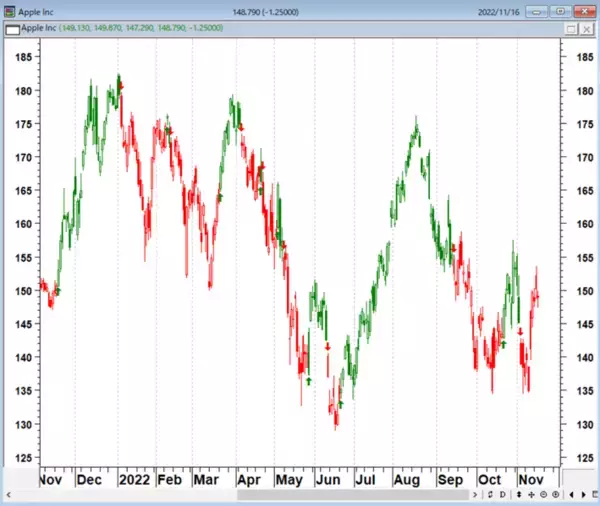The width and height of the screenshot is (600, 506).
Task: Click the Feb label on time axis
Action: pos(170,480)
